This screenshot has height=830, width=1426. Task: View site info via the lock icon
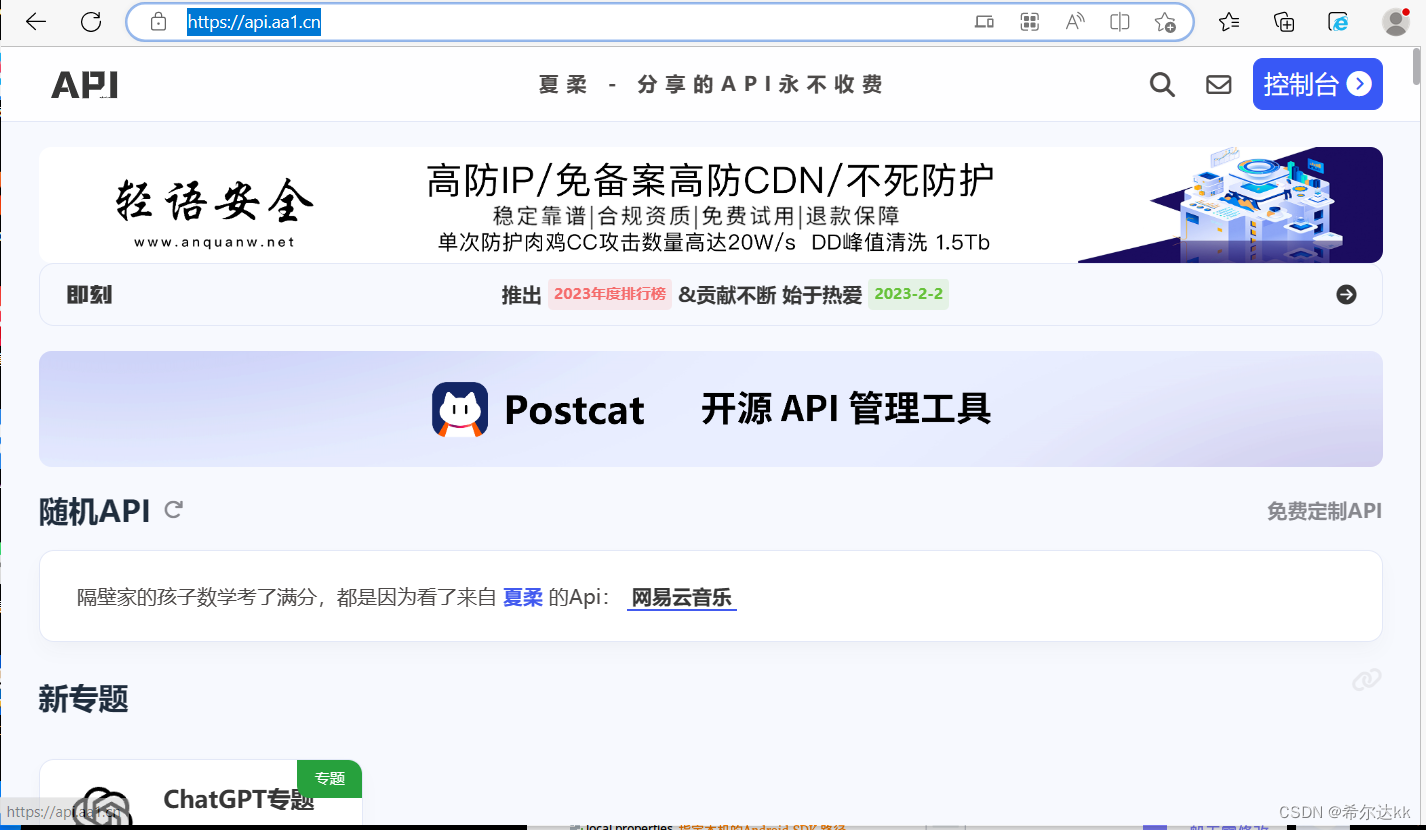(158, 22)
